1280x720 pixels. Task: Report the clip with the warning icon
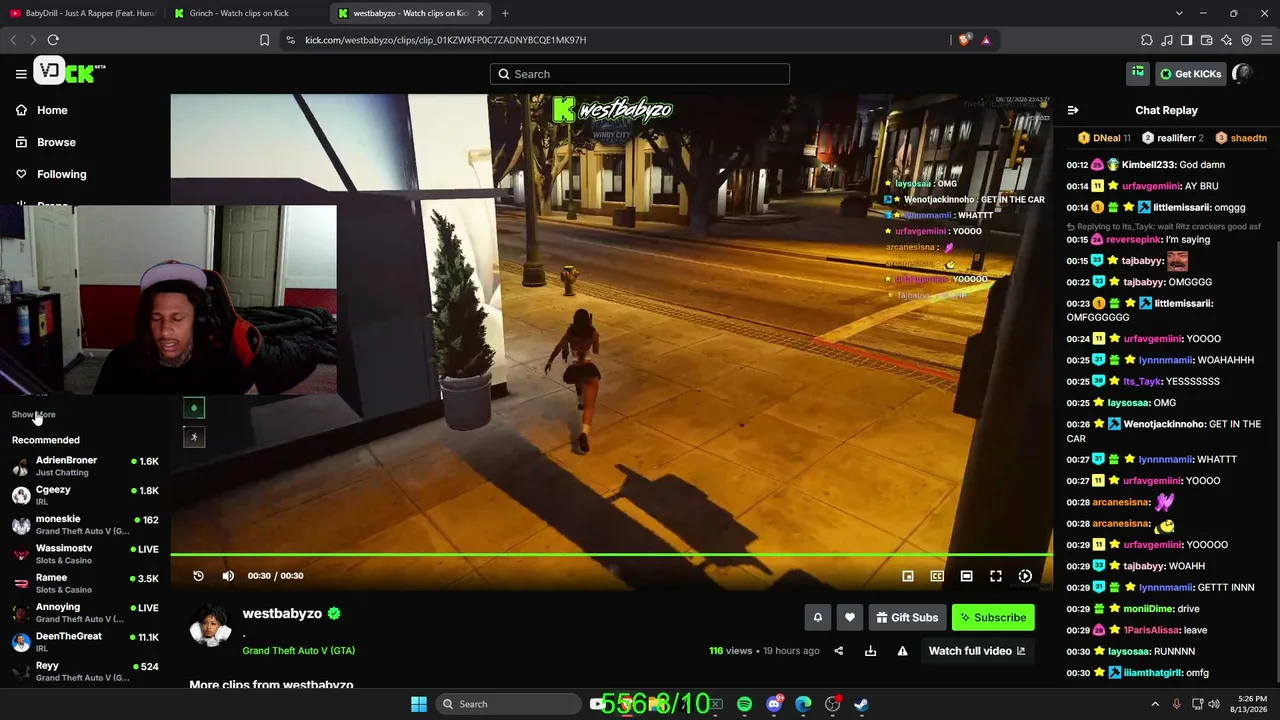tap(902, 651)
